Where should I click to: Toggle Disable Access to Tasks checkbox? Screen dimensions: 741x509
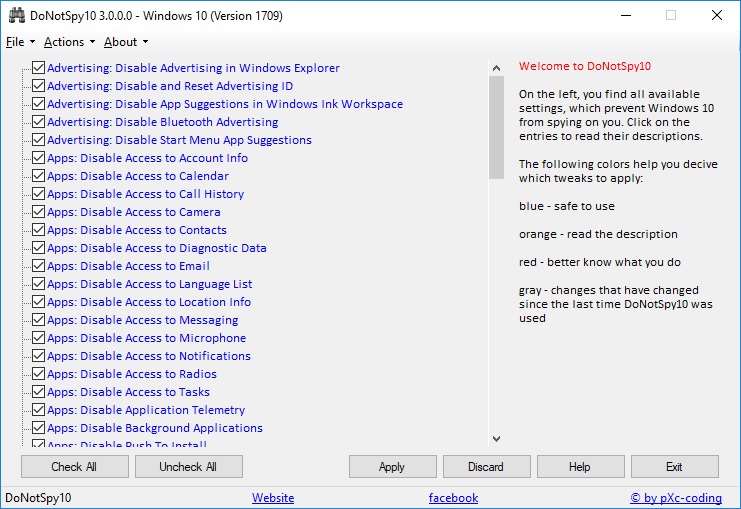[39, 391]
